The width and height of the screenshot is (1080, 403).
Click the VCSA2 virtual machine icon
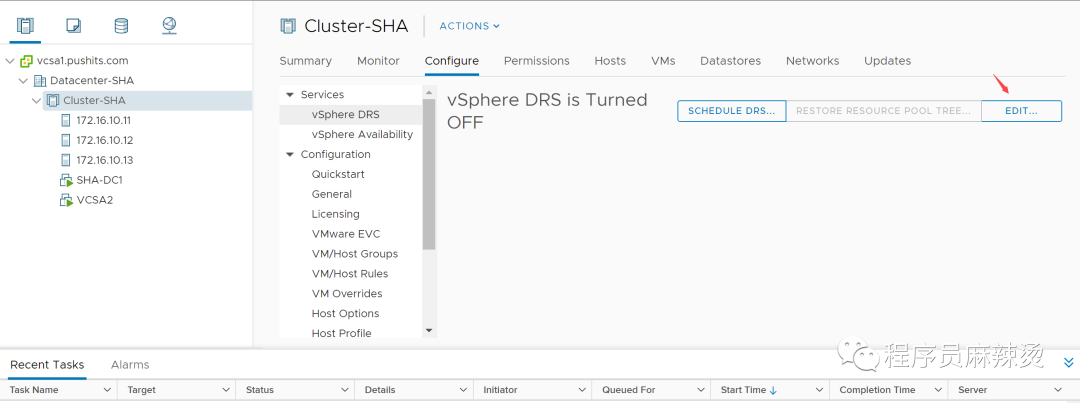pyautogui.click(x=67, y=200)
